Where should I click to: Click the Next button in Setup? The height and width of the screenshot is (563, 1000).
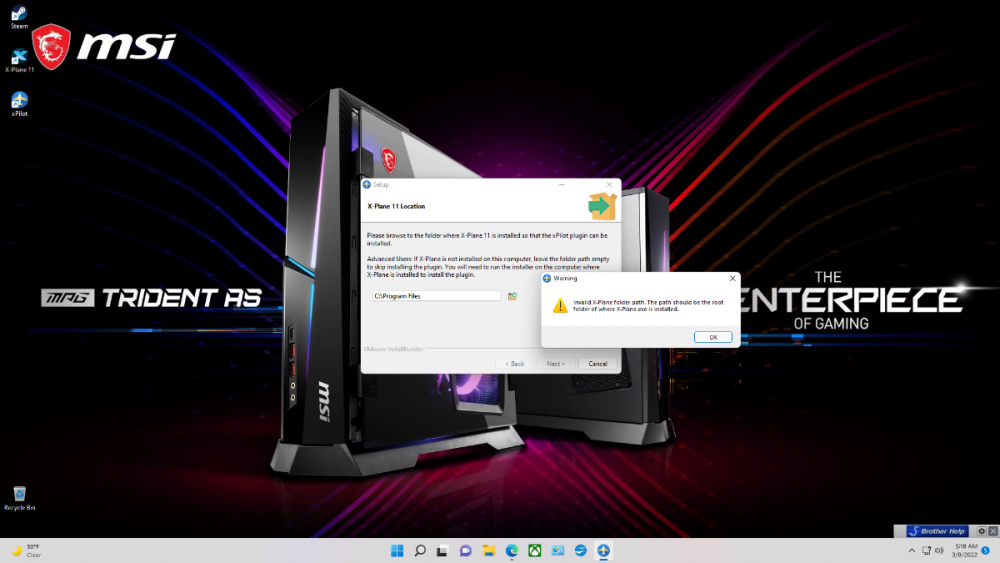[555, 364]
